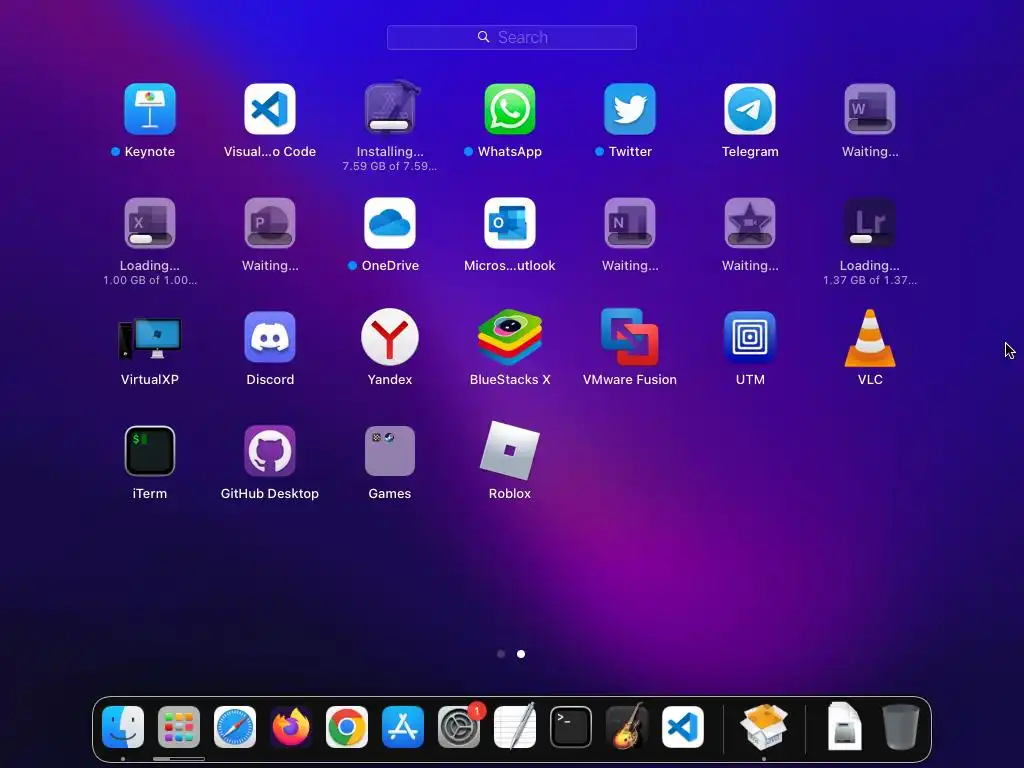This screenshot has height=768, width=1024.
Task: Click the magnifier icon in Search field
Action: pos(483,37)
